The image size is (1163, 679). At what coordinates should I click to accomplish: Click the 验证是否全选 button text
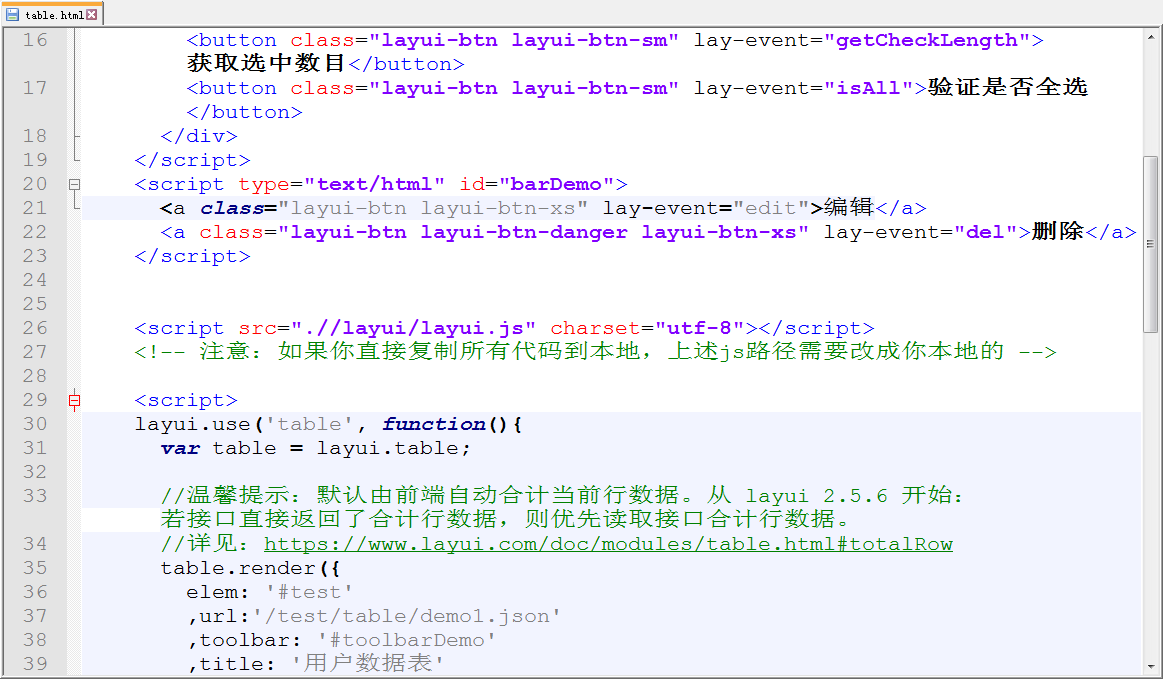click(x=1008, y=88)
